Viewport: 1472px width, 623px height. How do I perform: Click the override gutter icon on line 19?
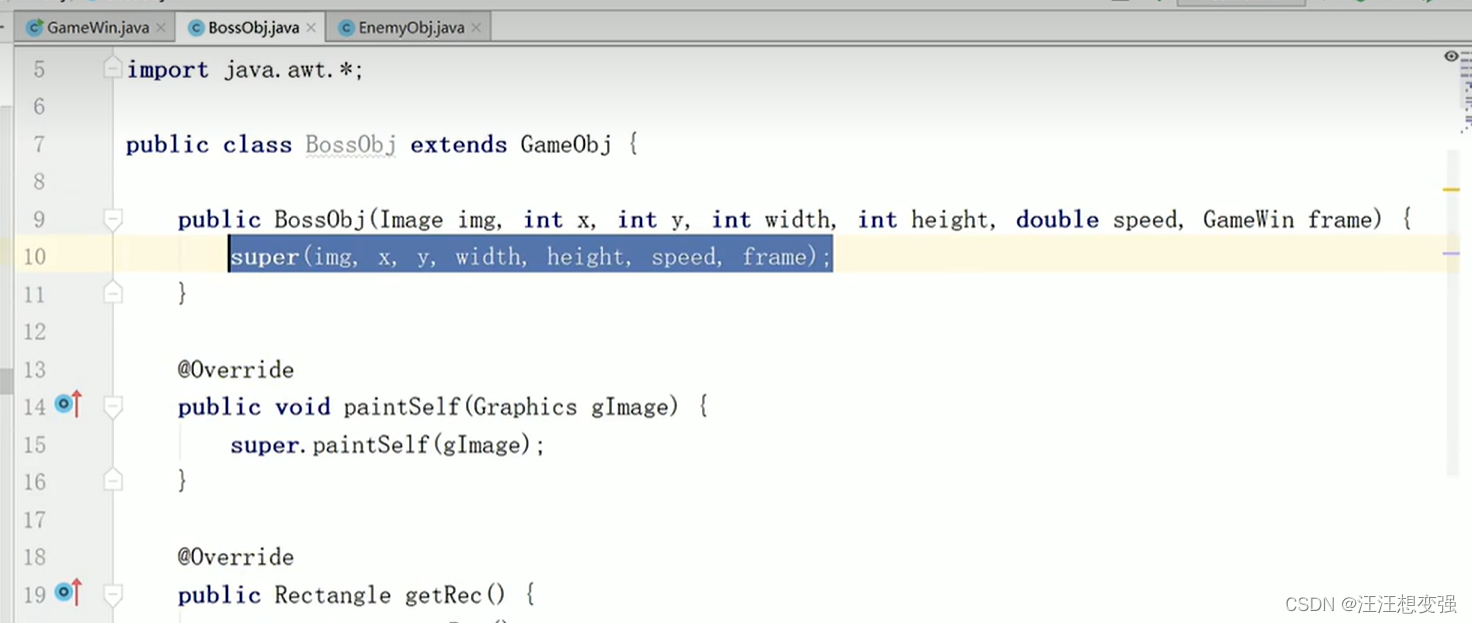point(68,593)
